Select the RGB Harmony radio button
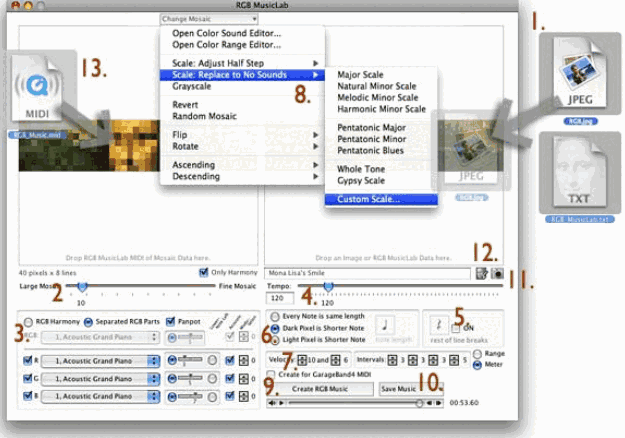Viewport: 625px width, 438px height. [28, 322]
